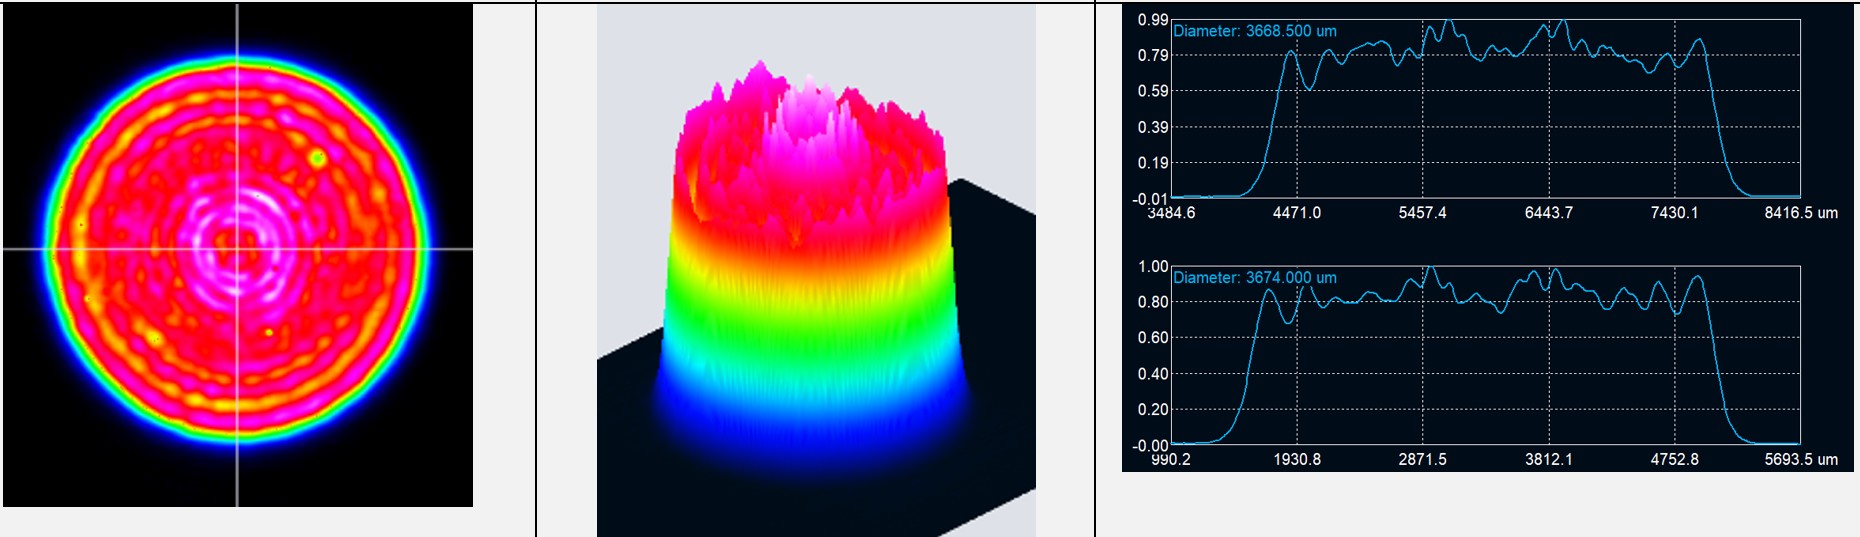This screenshot has height=537, width=1860.
Task: Click the lower graph y-axis value 0.20
Action: [x=1153, y=409]
